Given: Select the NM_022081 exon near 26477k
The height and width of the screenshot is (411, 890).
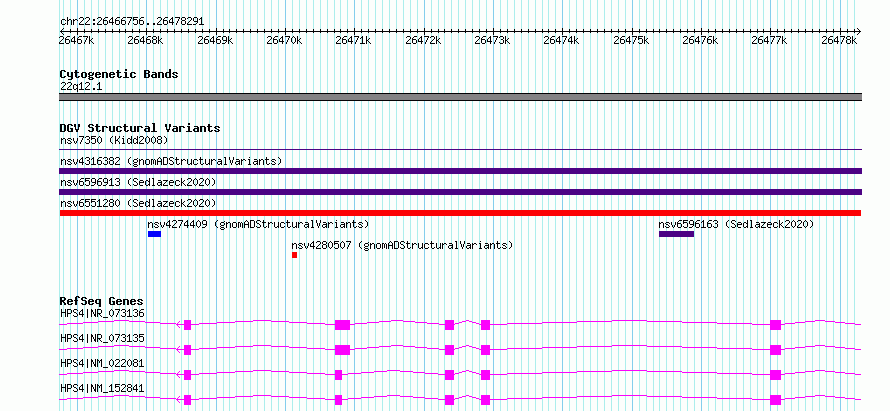Looking at the screenshot, I should (x=775, y=375).
